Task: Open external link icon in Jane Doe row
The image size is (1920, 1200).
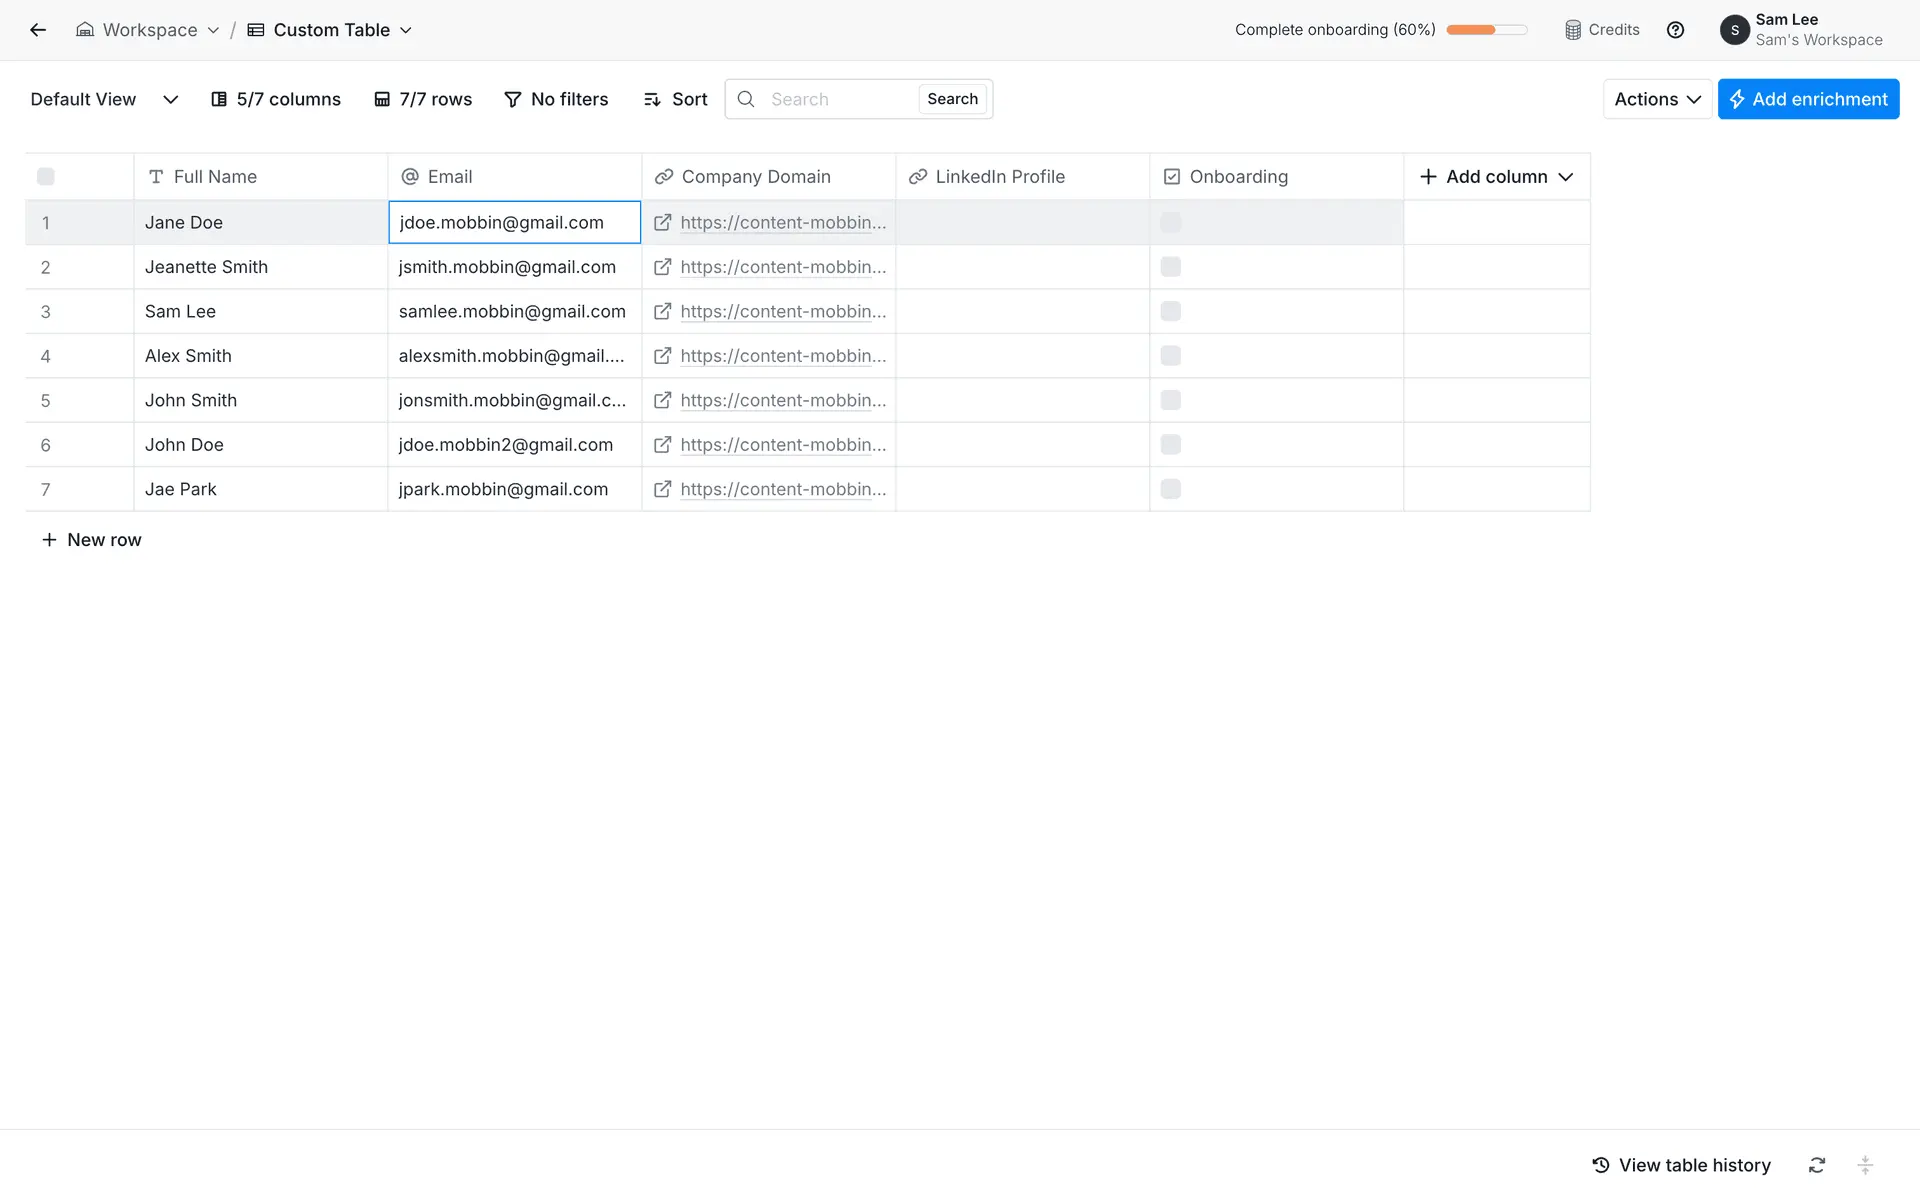Action: pyautogui.click(x=662, y=223)
